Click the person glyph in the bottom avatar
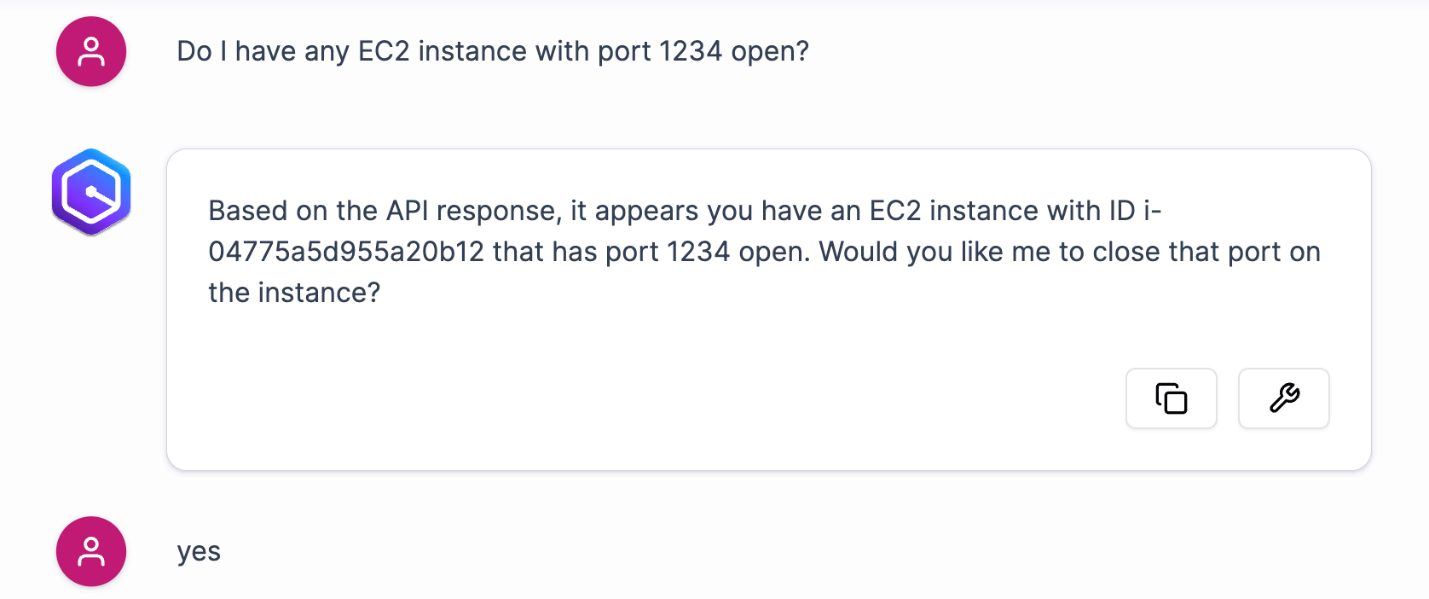 (91, 551)
